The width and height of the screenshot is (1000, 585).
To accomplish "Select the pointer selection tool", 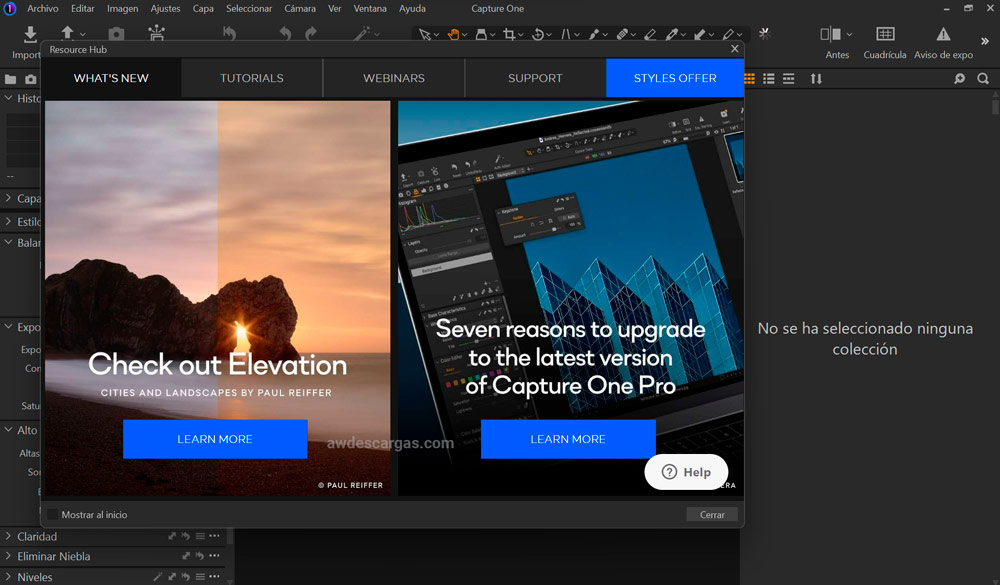I will point(425,34).
